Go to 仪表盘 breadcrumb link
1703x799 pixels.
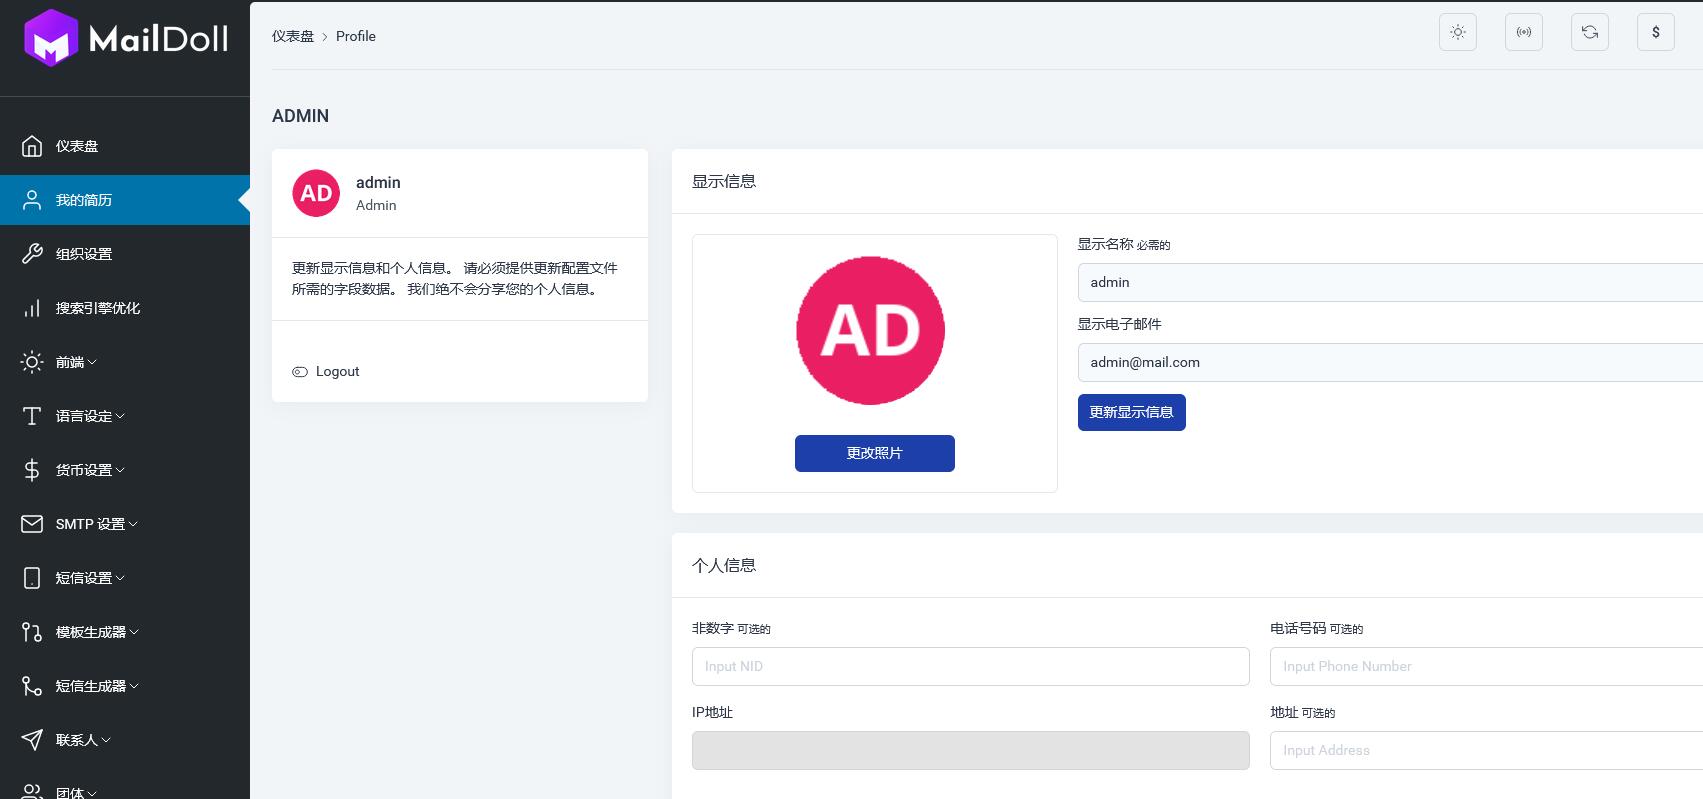pos(292,36)
